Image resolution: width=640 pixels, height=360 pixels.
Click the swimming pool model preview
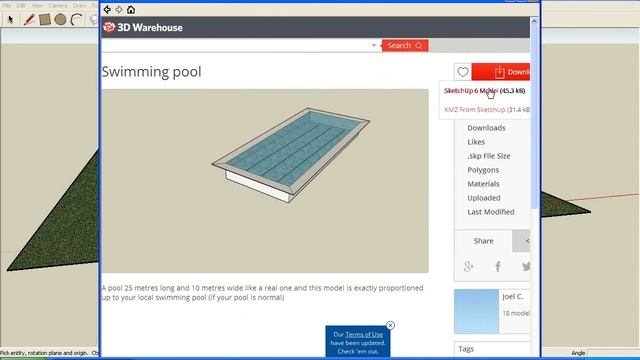(265, 181)
